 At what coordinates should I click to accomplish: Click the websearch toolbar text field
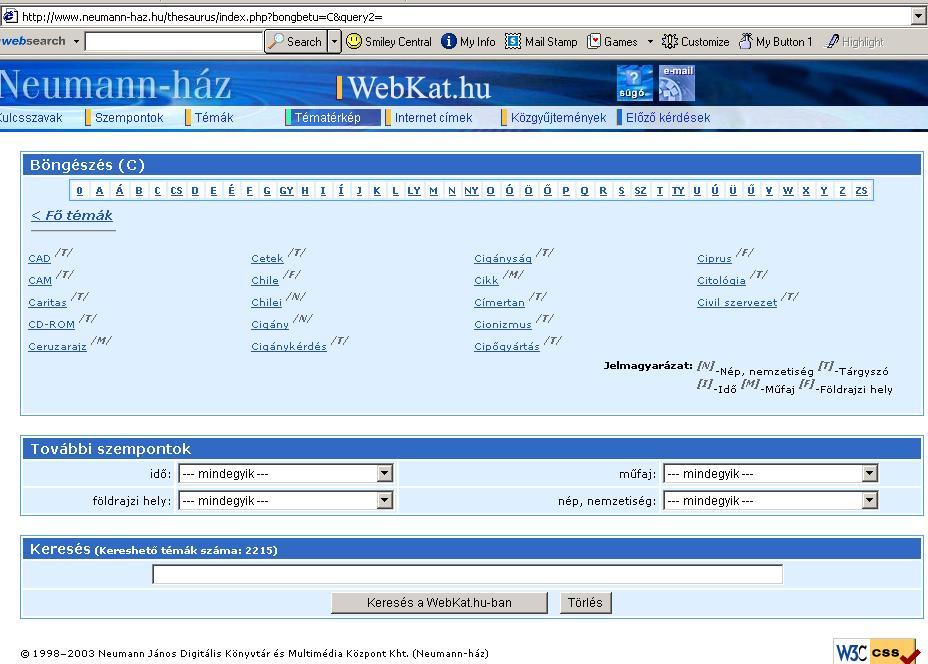(x=173, y=41)
